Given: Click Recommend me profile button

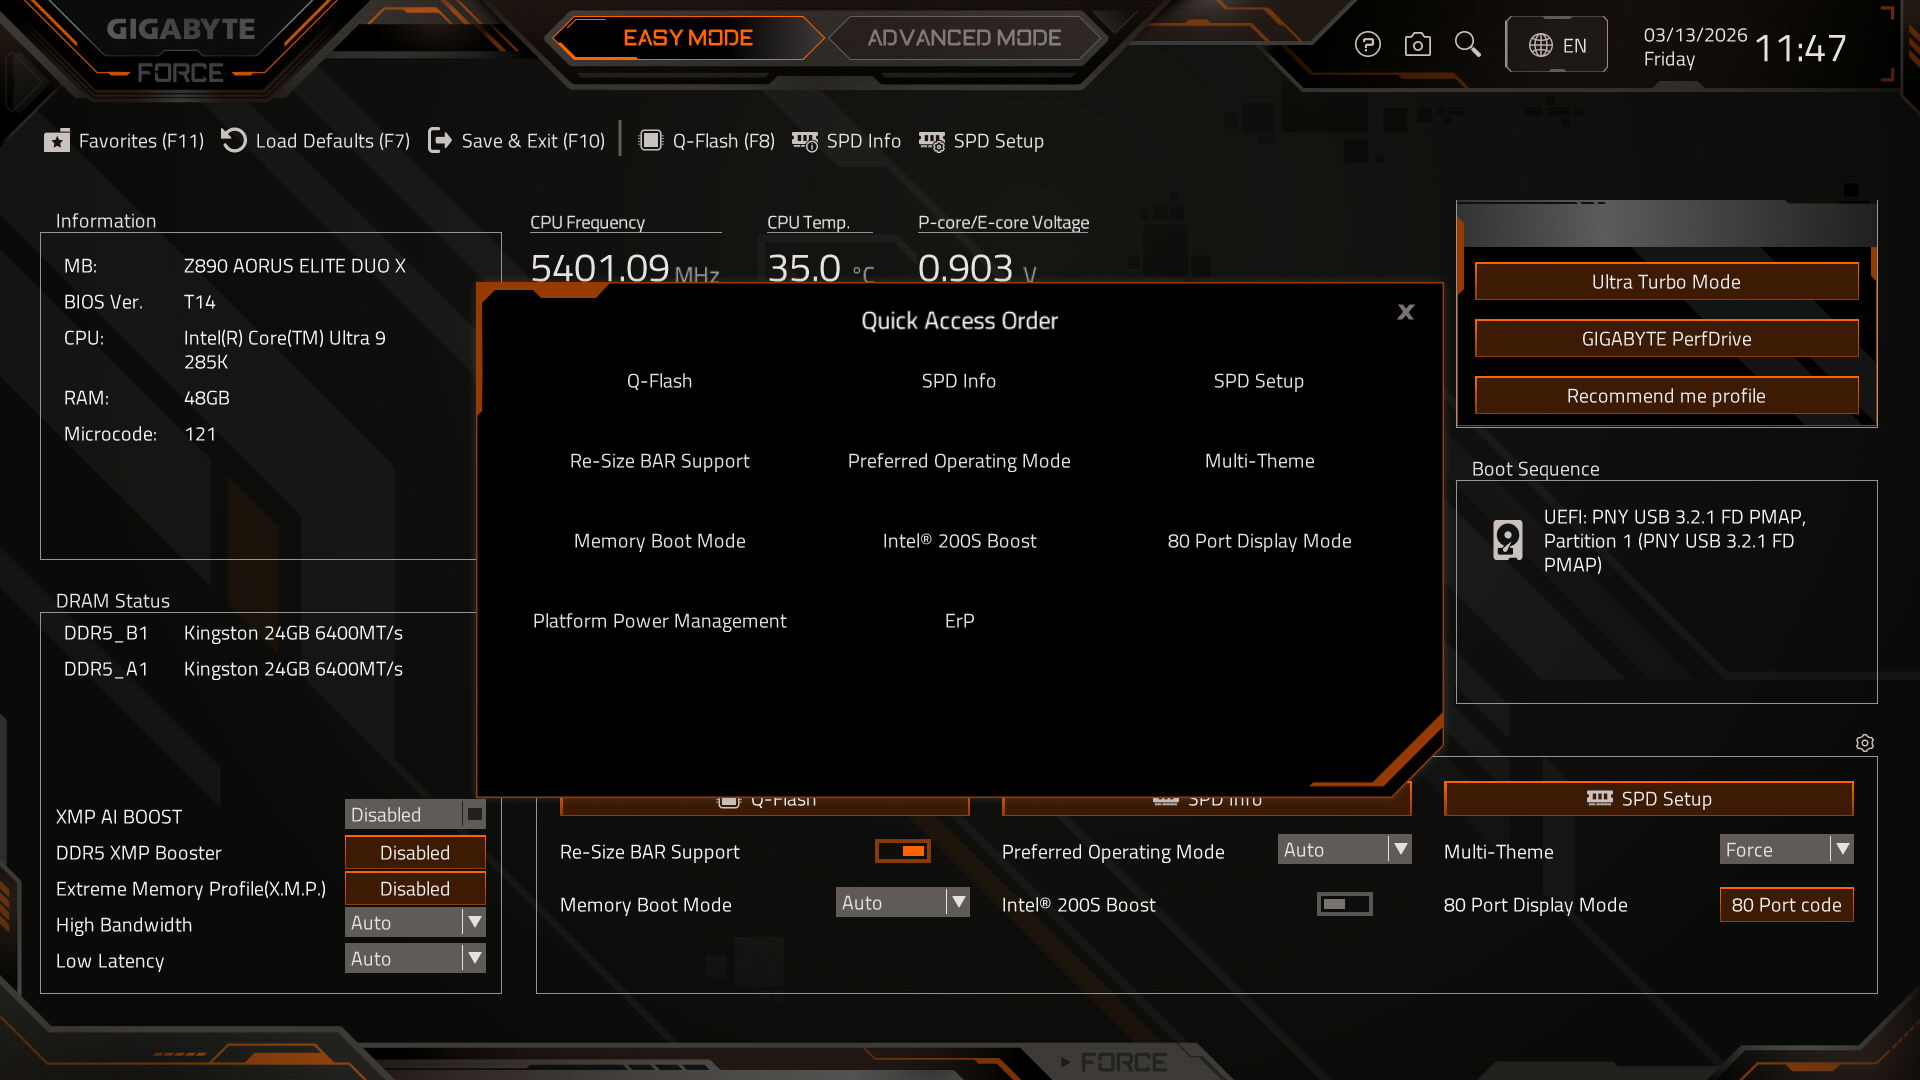Looking at the screenshot, I should click(x=1666, y=396).
